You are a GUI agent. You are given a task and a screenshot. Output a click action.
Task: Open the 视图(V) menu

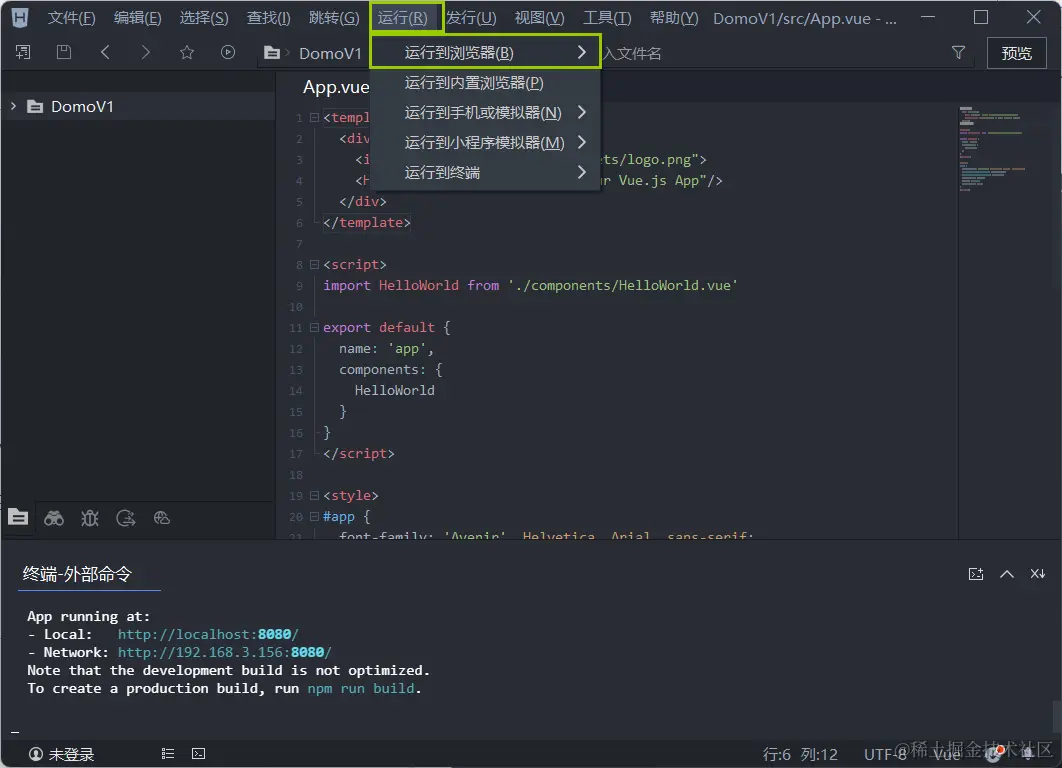coord(539,18)
